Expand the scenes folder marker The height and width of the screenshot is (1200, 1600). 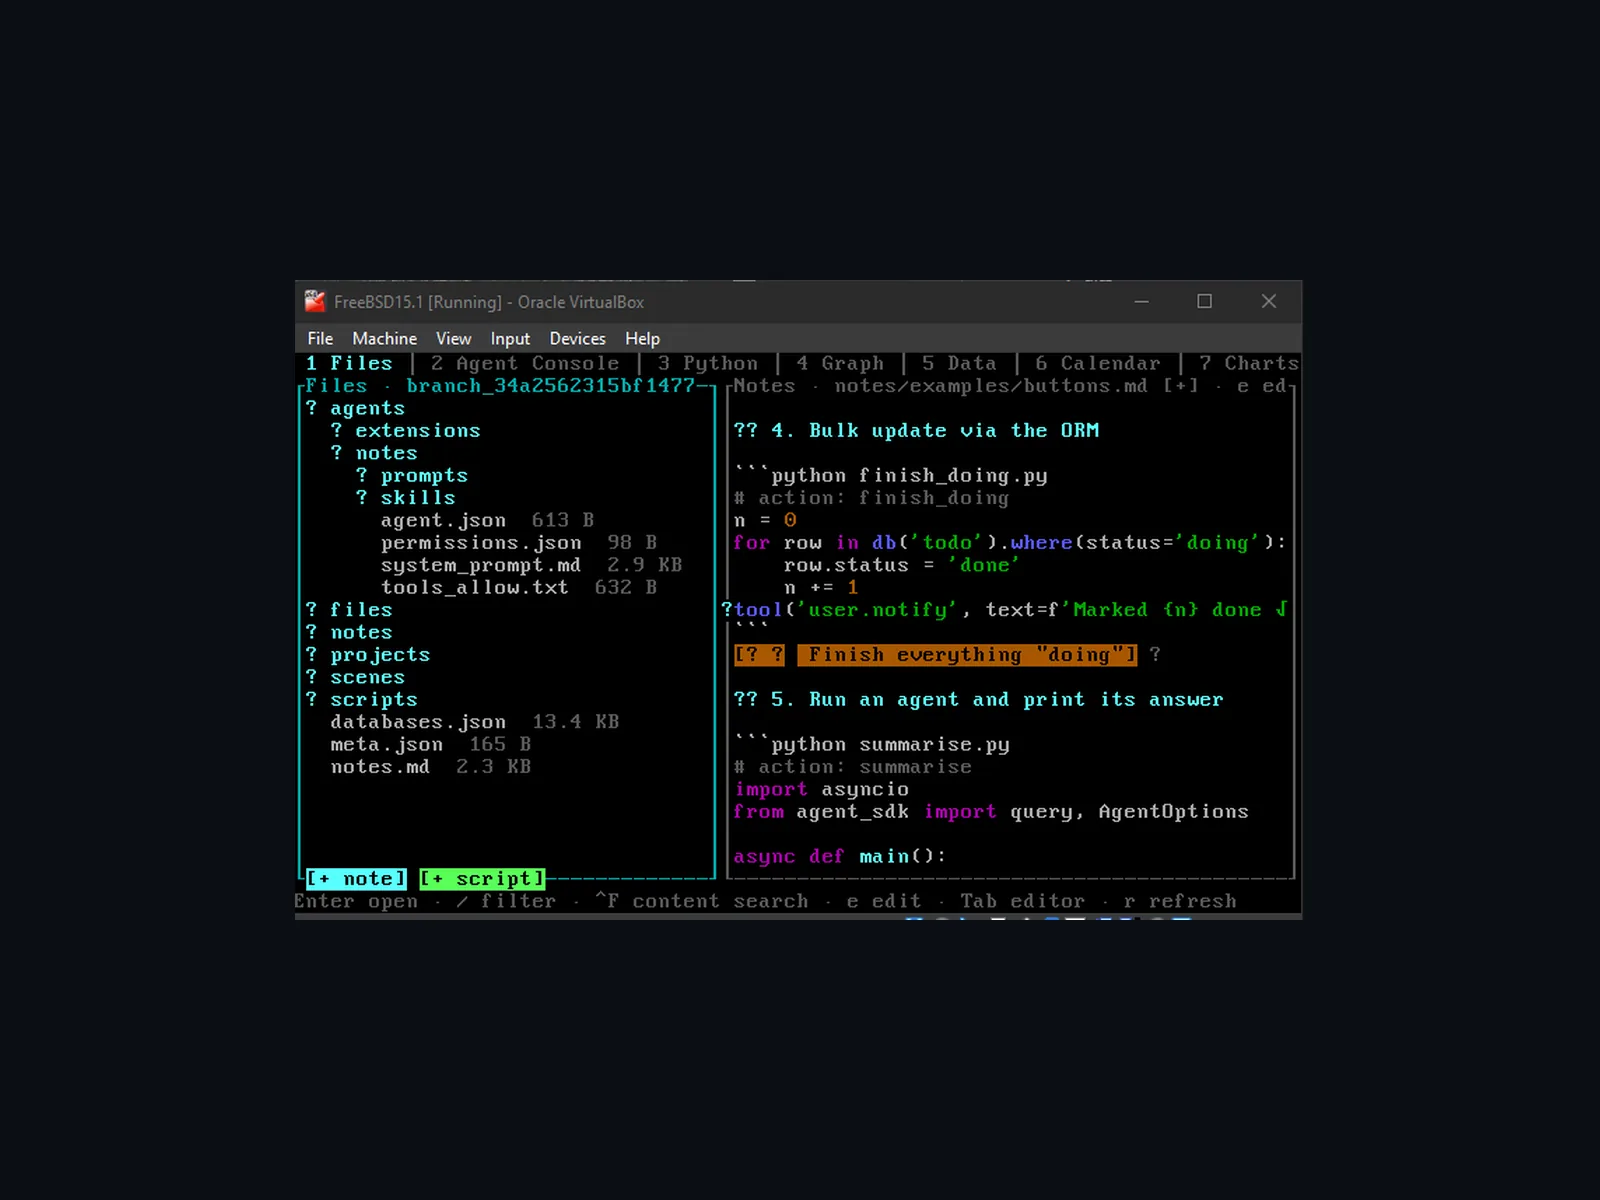311,677
